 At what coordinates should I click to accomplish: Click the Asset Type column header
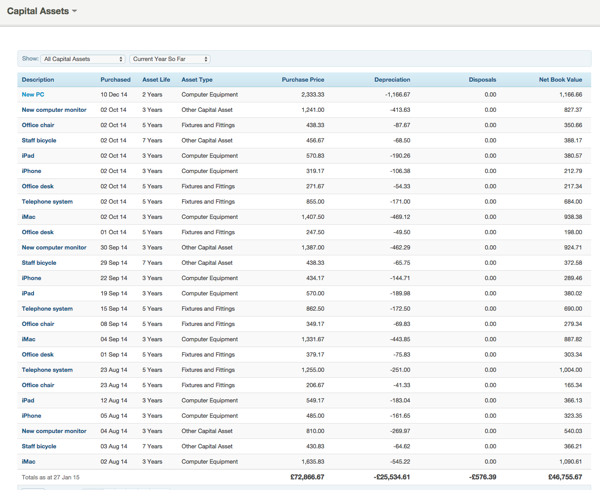point(197,79)
